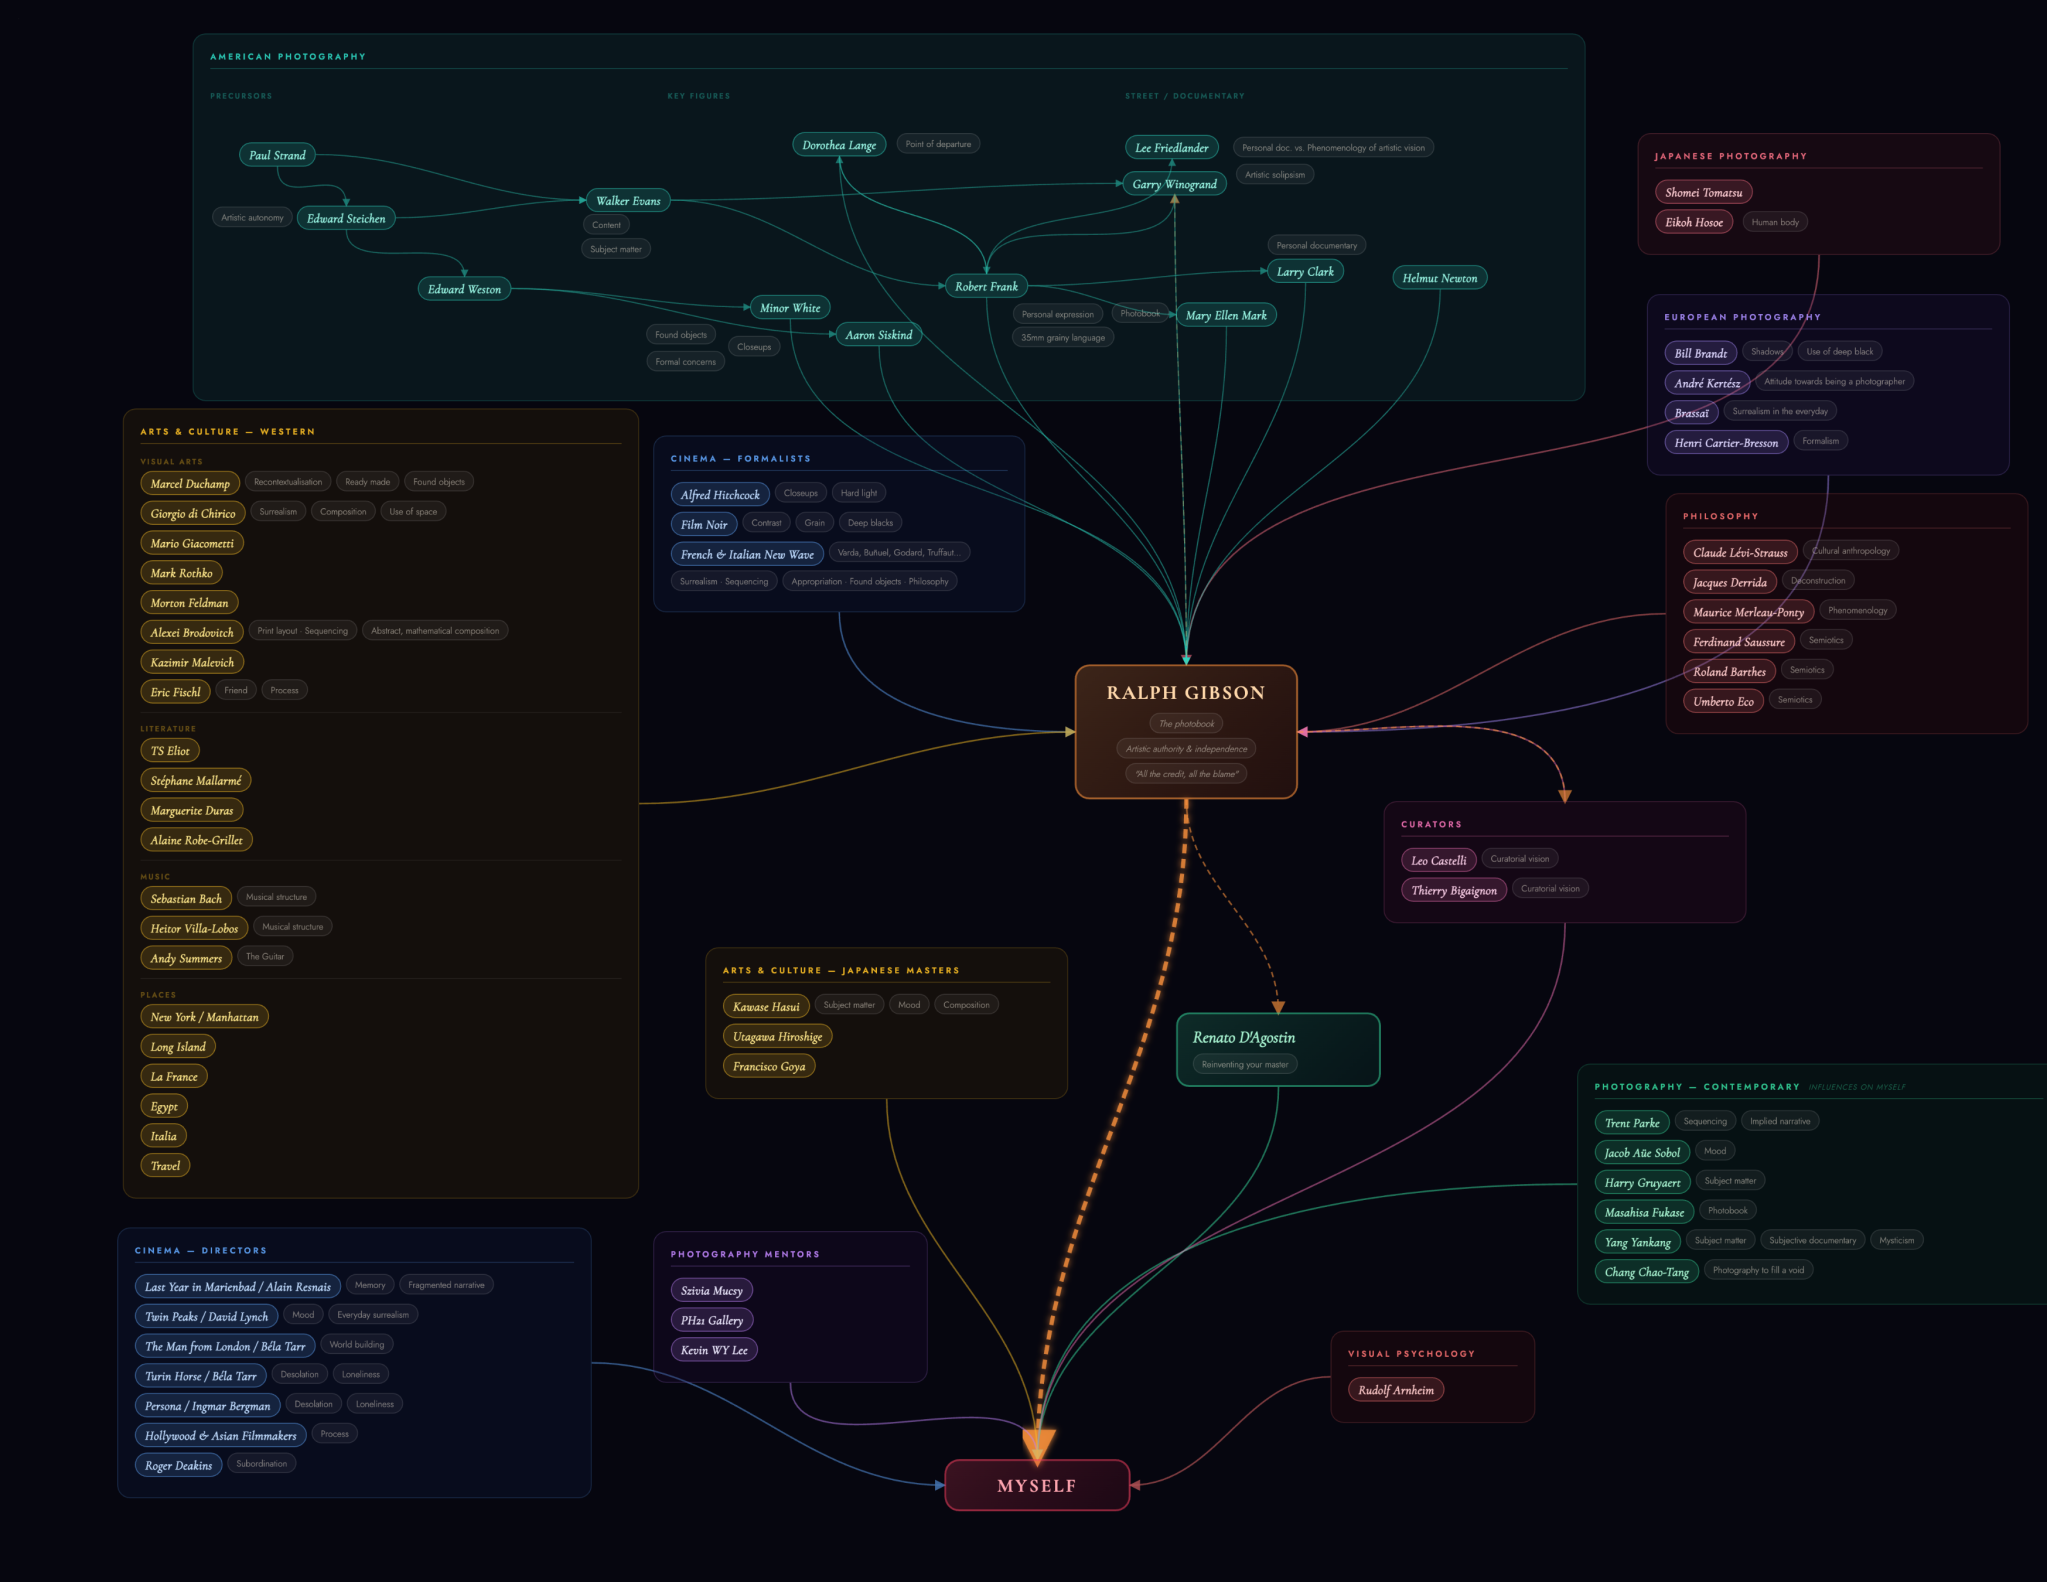
Task: Open the Trent Parke contemporary photography node
Action: pyautogui.click(x=1631, y=1122)
